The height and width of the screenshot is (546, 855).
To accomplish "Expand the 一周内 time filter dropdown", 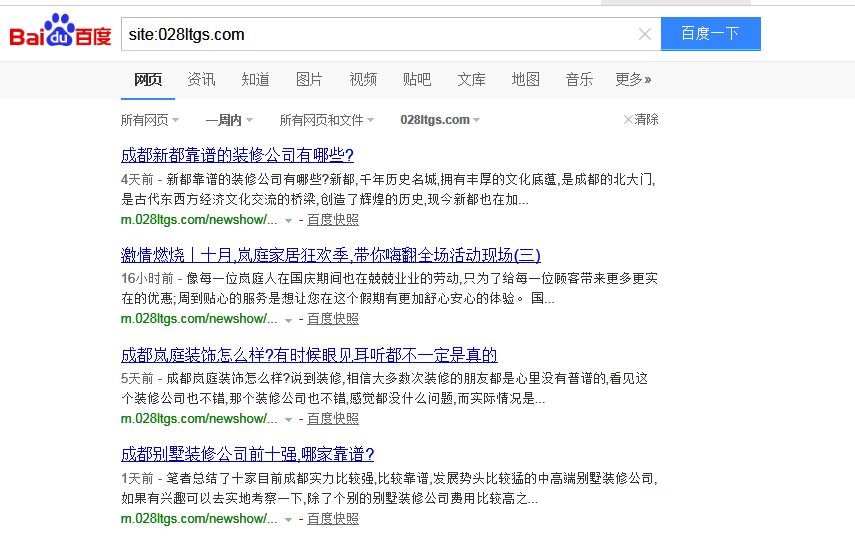I will (229, 120).
